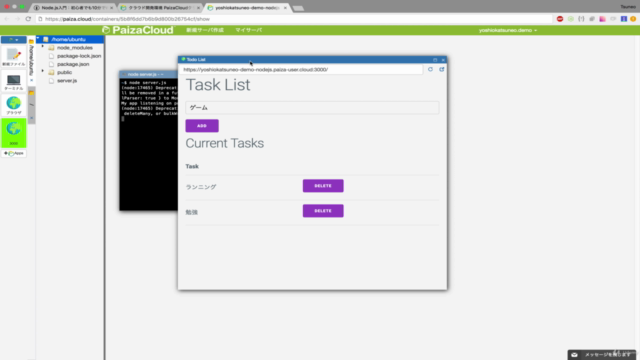Click Chrome reload button
Screen dimensions: 640x360
click(x=28, y=19)
